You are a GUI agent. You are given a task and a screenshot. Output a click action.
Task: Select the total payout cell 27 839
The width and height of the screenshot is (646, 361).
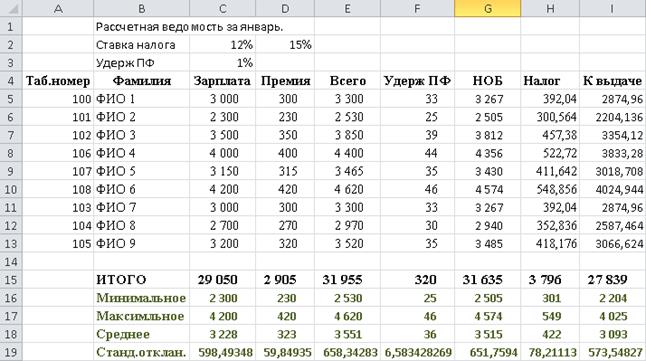coord(613,280)
